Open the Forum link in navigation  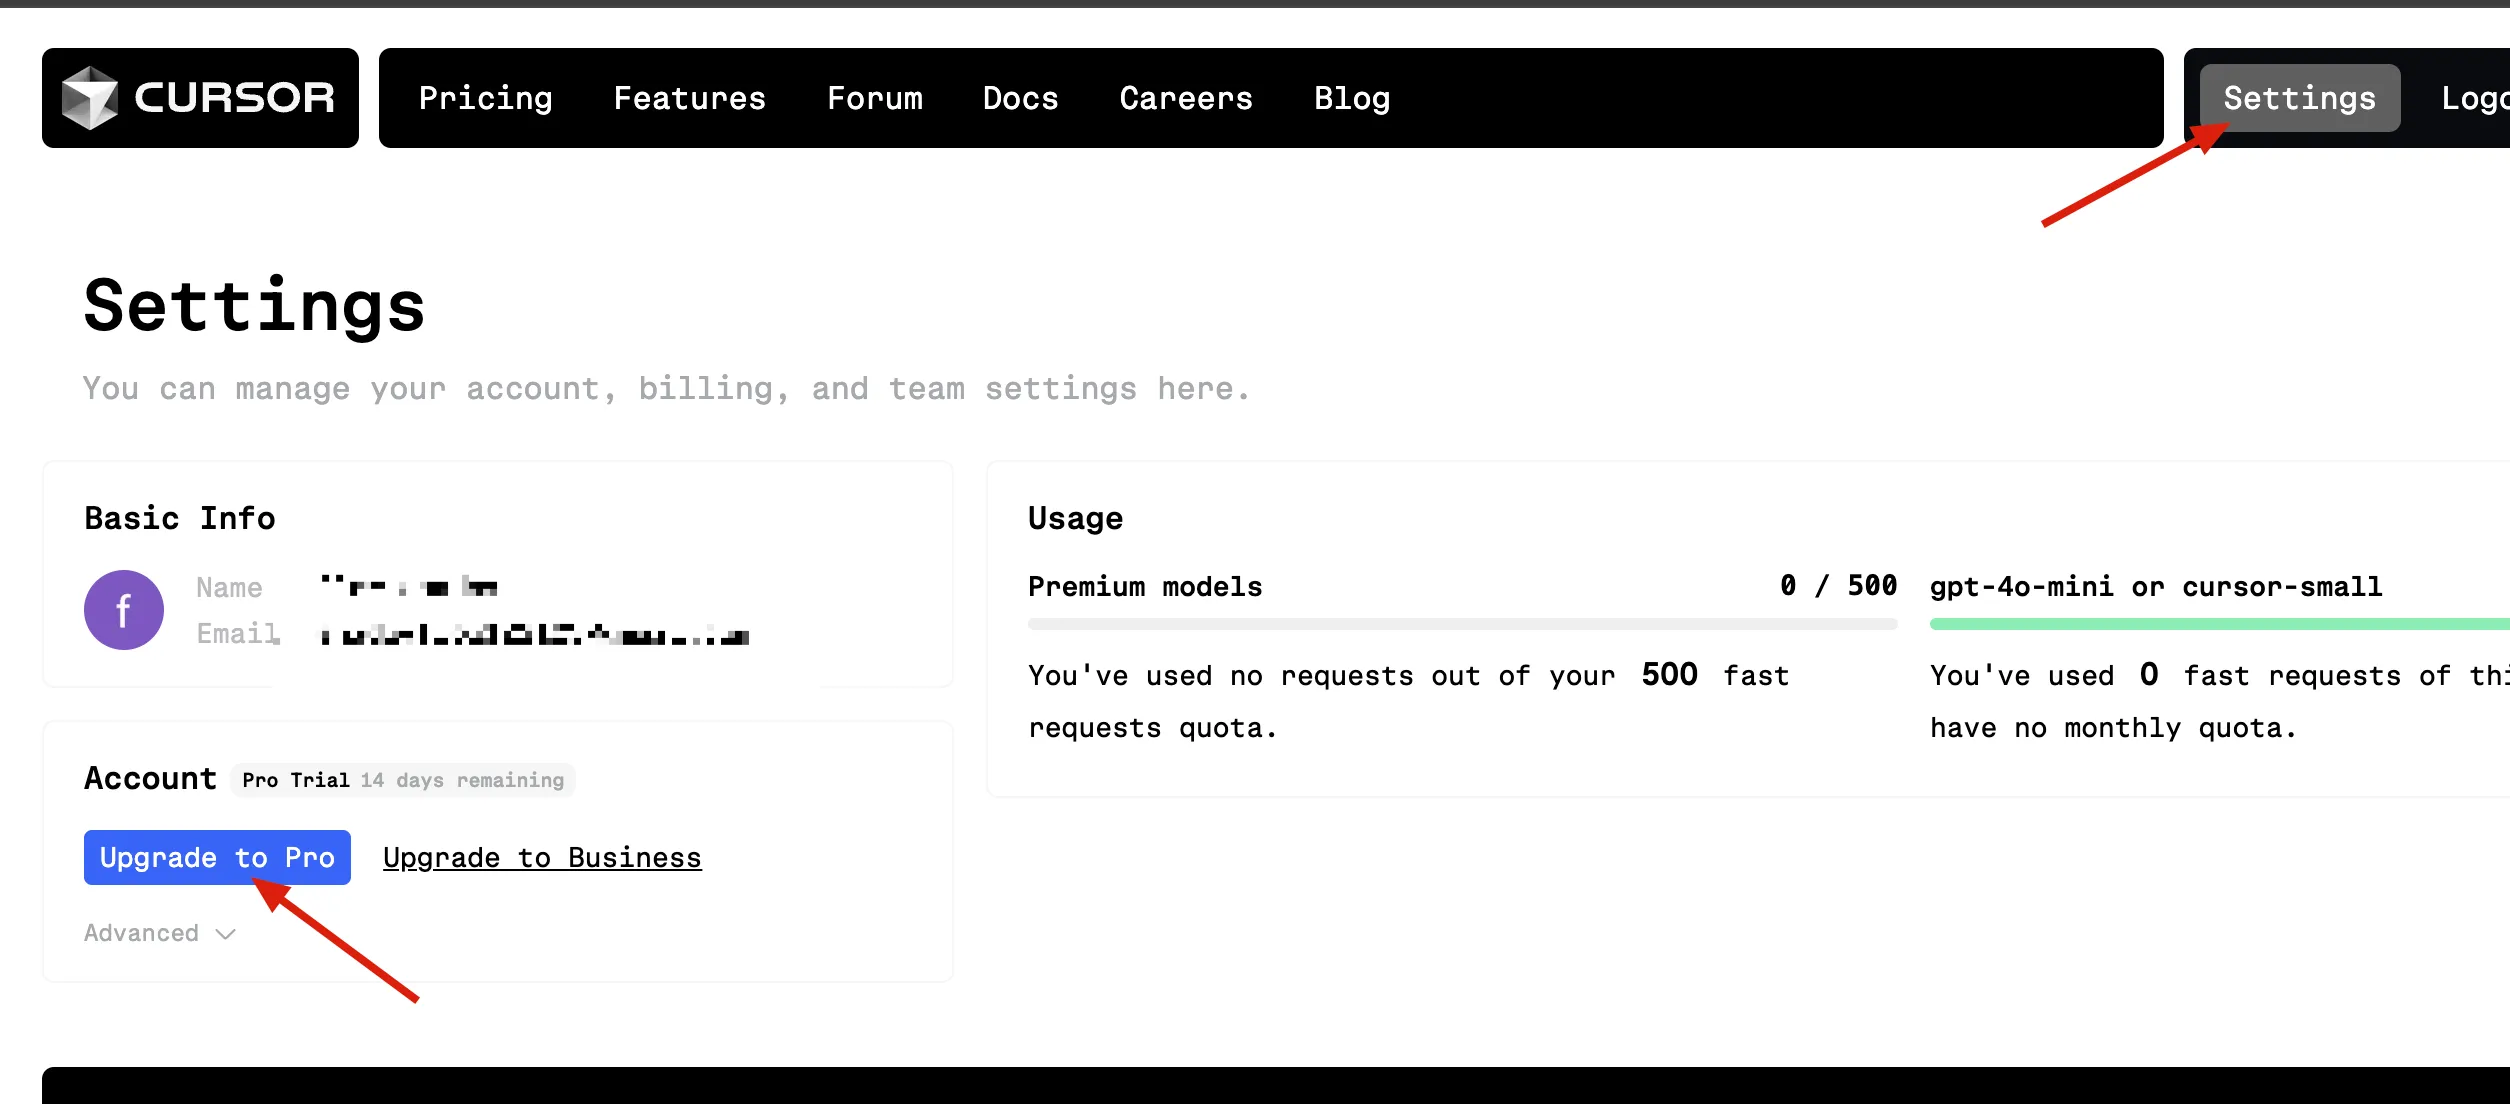(x=875, y=98)
